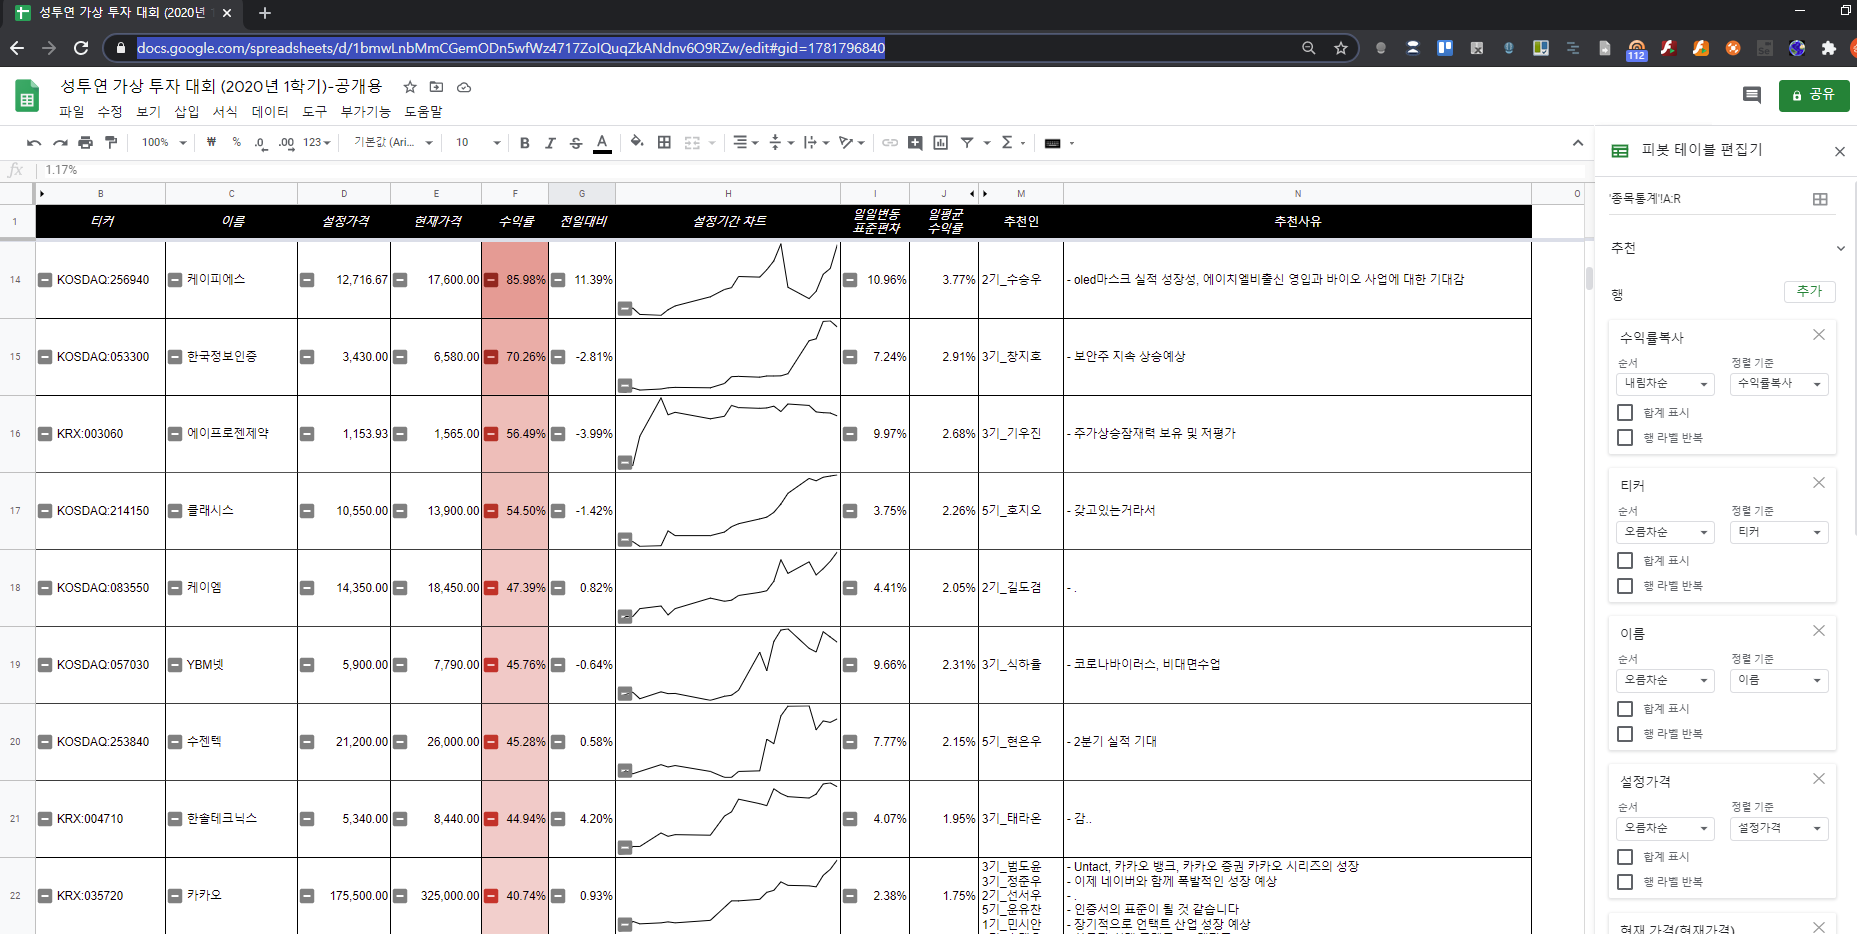Screen dimensions: 1857x934
Task: Click the print icon
Action: pos(86,143)
